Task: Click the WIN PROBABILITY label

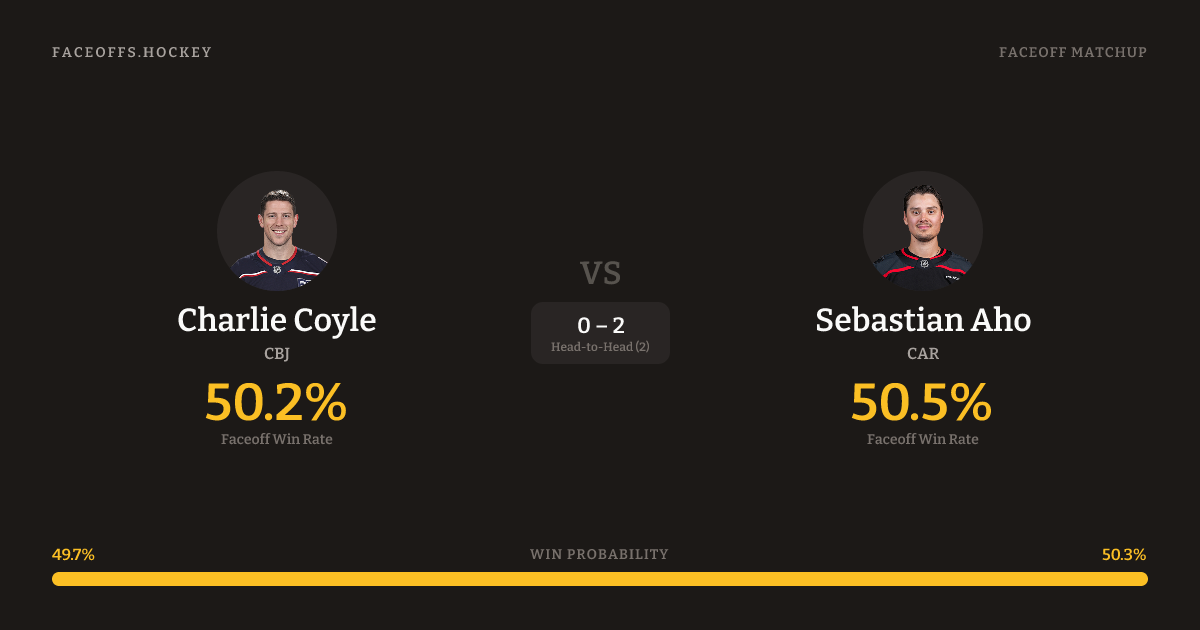Action: click(599, 554)
